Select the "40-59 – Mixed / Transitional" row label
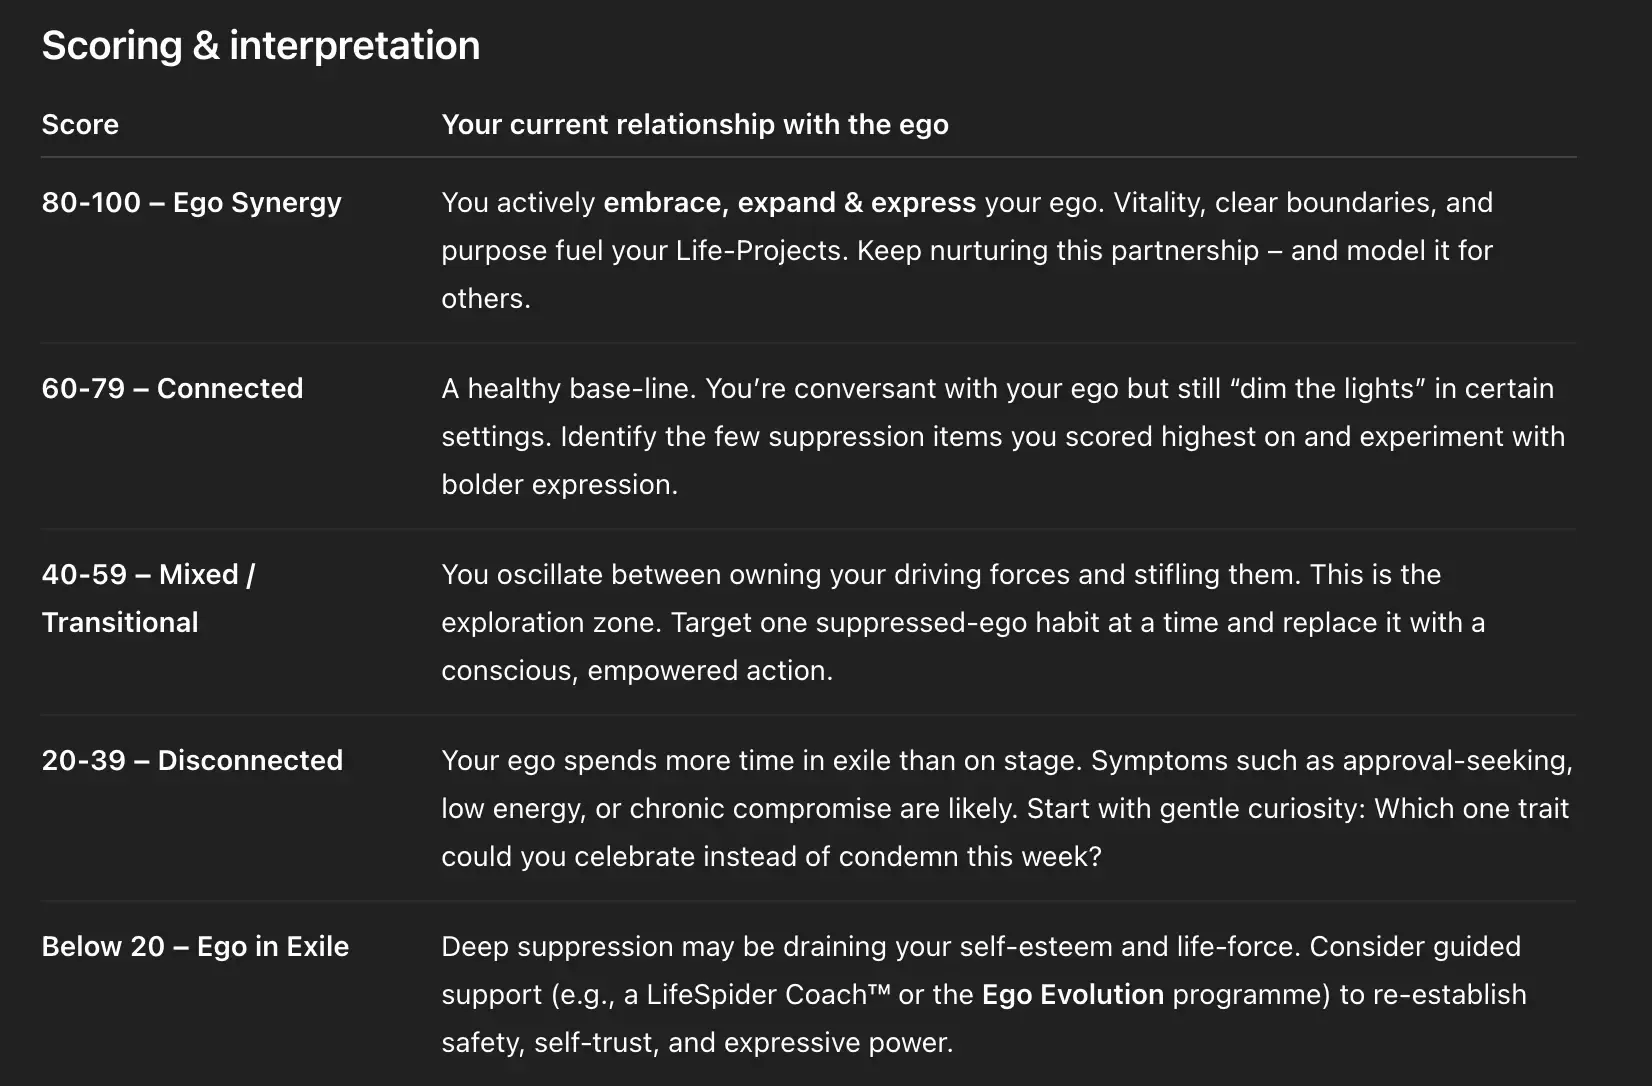Screen dimensions: 1652x1086 pos(148,598)
